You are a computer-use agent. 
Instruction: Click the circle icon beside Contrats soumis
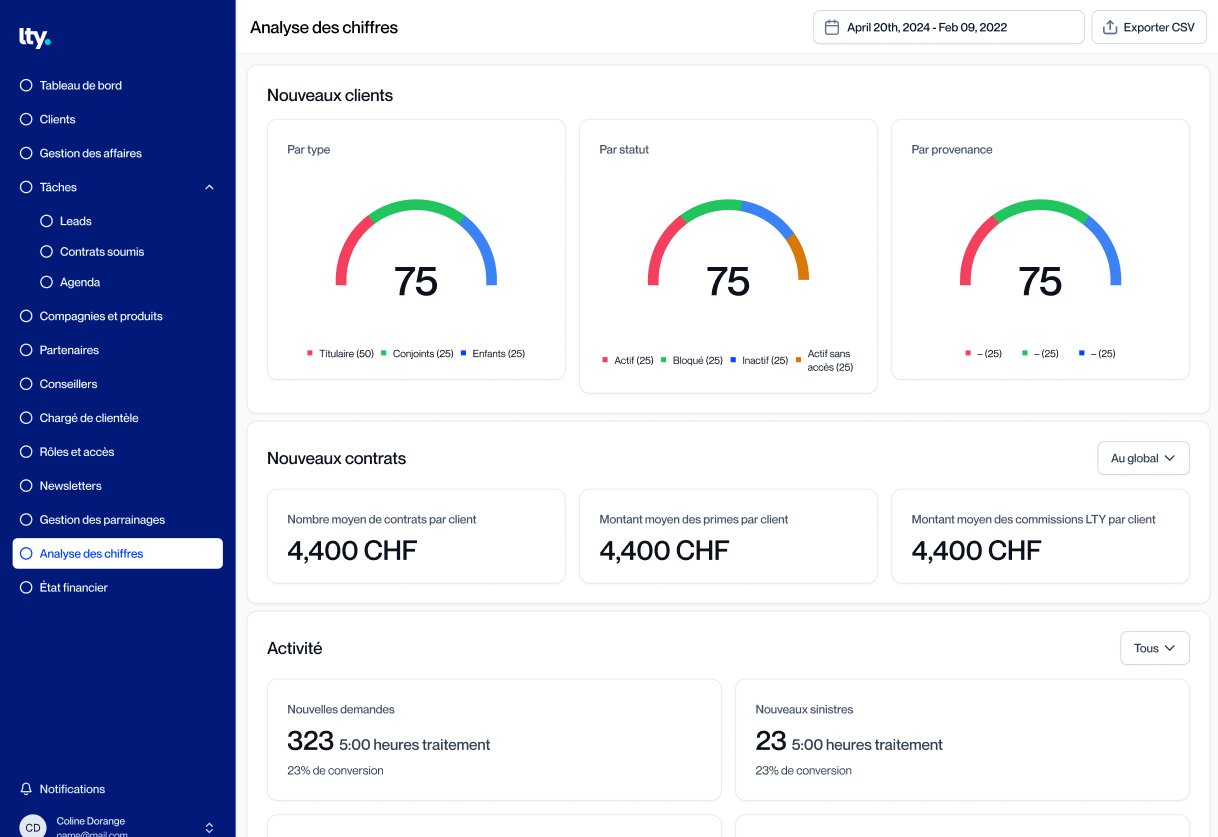point(46,252)
